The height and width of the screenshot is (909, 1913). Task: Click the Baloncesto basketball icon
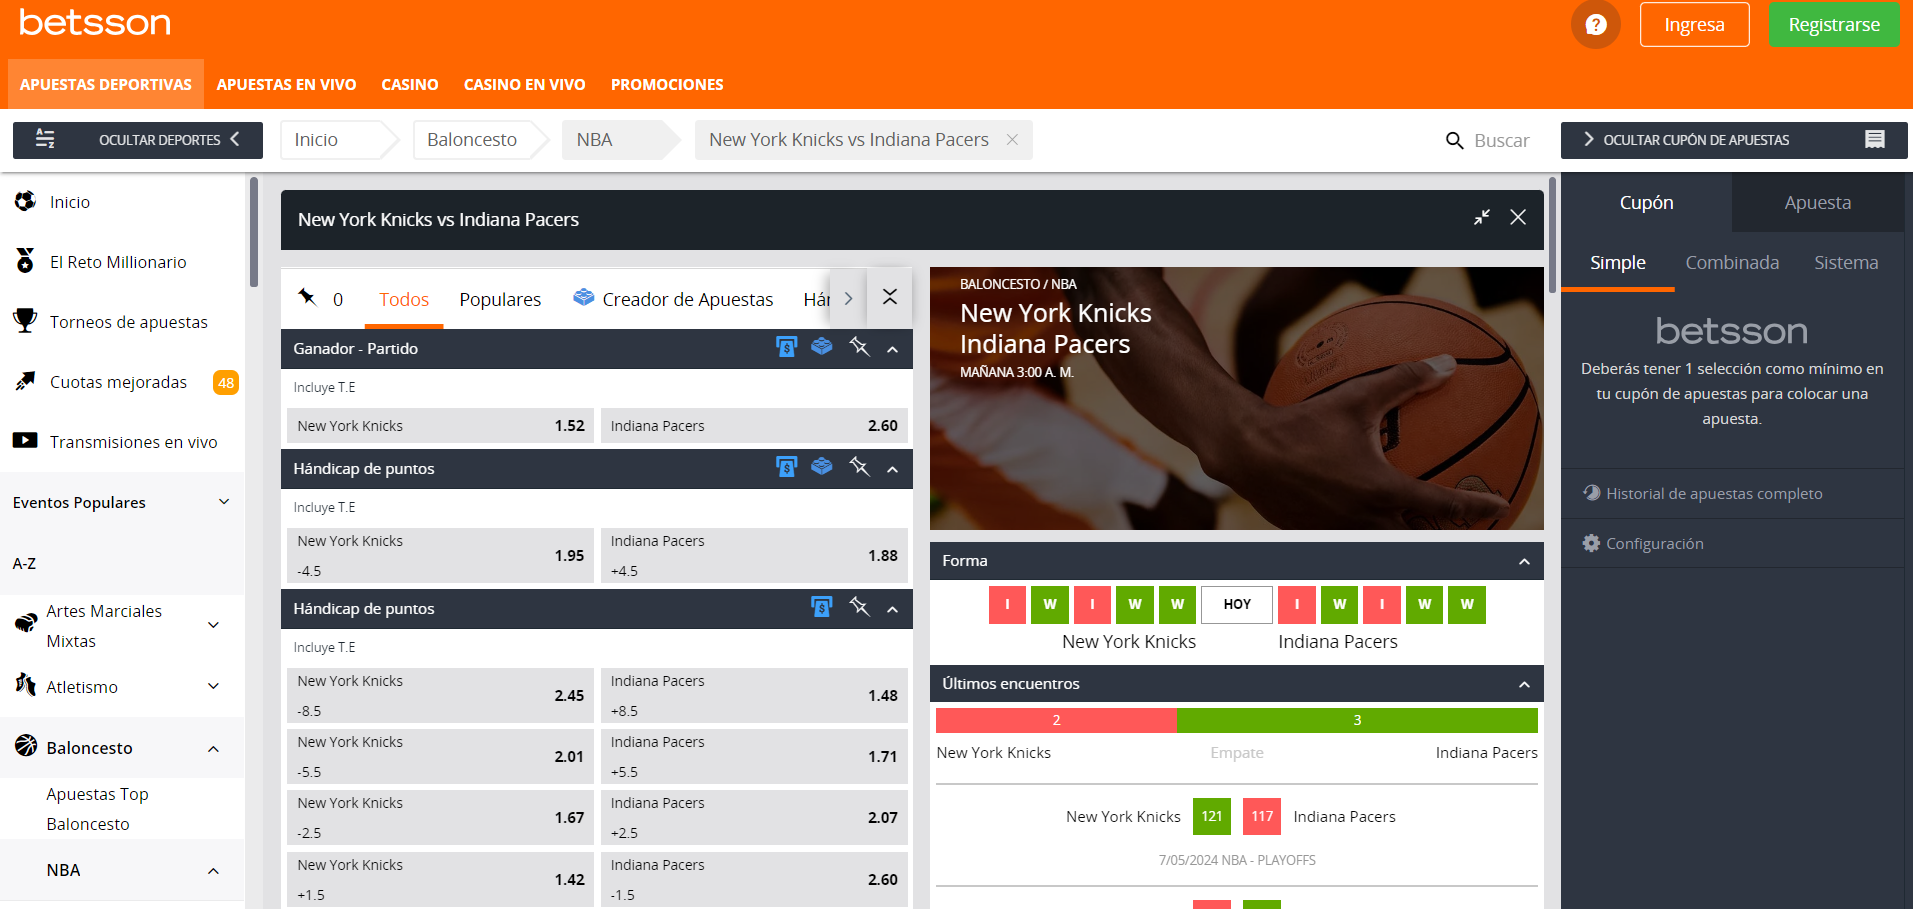tap(26, 746)
